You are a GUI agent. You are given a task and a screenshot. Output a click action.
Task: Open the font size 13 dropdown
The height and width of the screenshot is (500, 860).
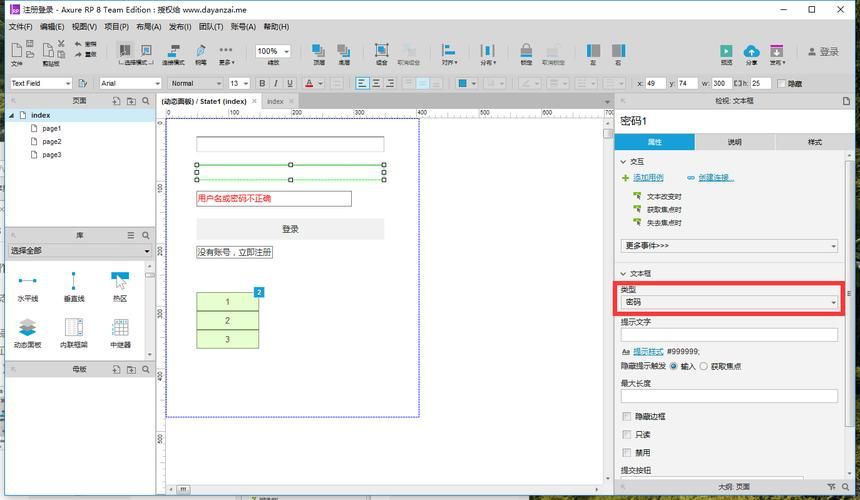(239, 83)
